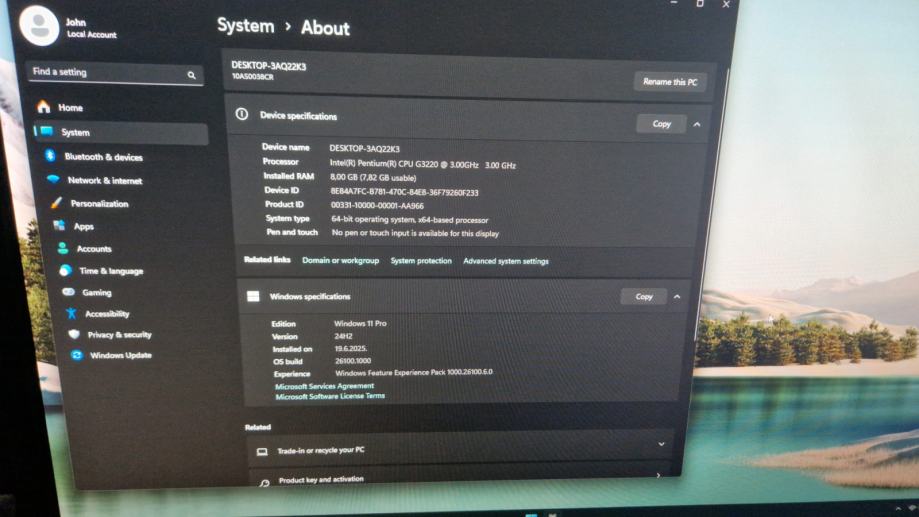This screenshot has width=919, height=517.
Task: Copy the Windows specifications
Action: (x=644, y=297)
